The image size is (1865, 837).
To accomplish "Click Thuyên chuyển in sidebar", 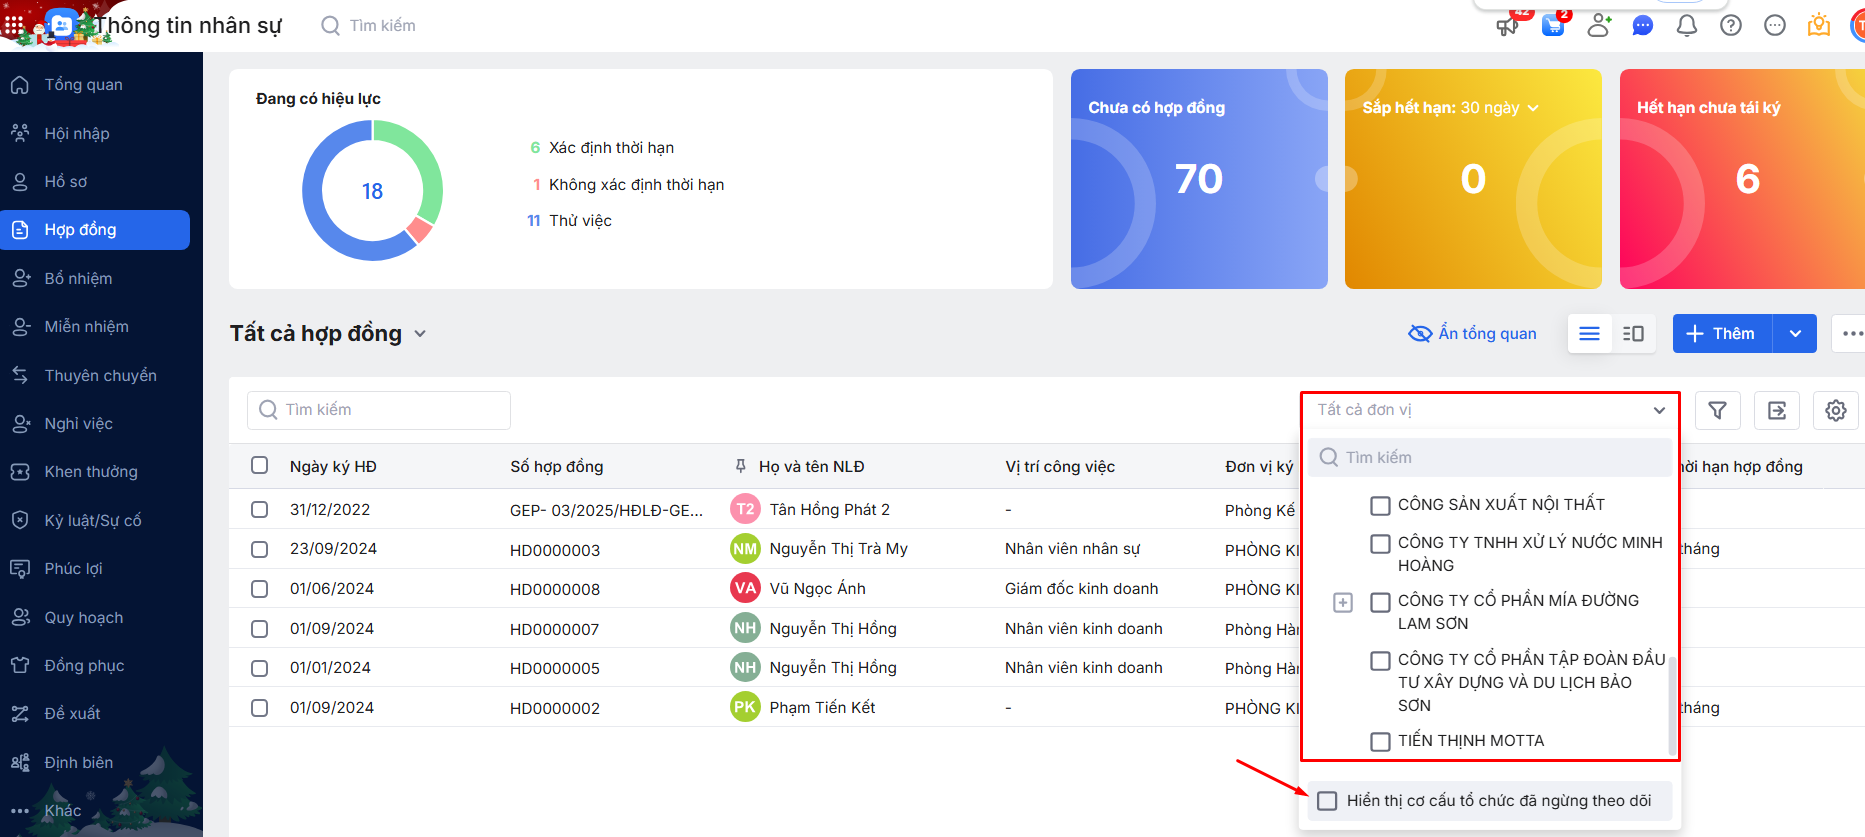I will coord(95,375).
